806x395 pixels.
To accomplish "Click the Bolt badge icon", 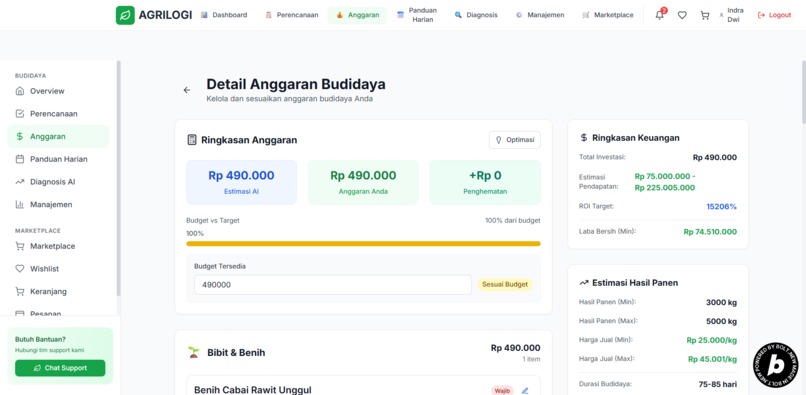I will [775, 365].
